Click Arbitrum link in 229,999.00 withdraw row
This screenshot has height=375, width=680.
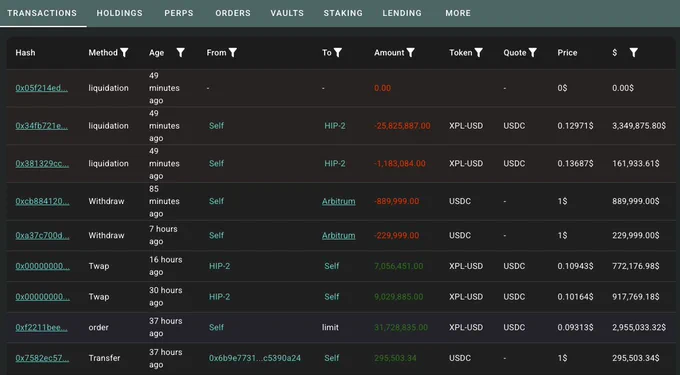[x=338, y=235]
